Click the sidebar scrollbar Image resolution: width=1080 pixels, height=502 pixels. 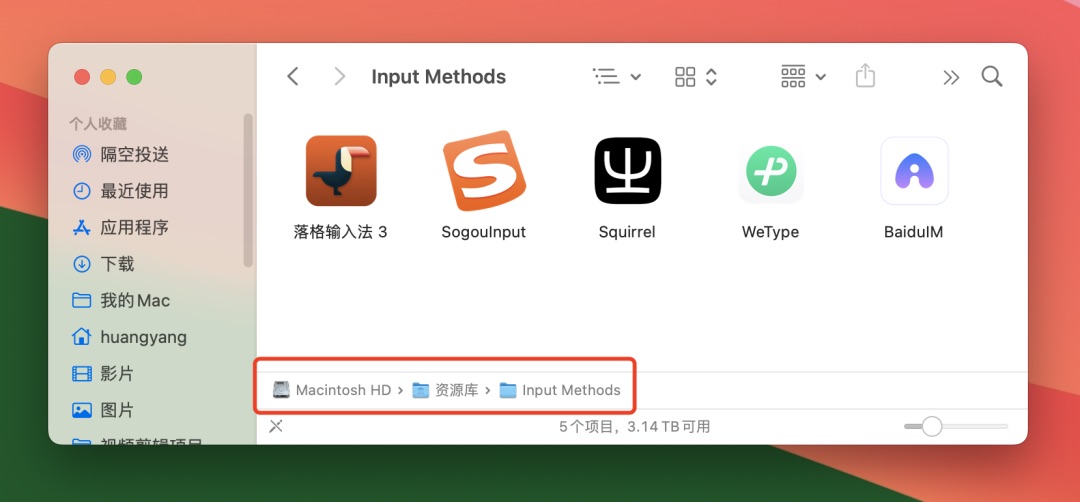tap(248, 191)
